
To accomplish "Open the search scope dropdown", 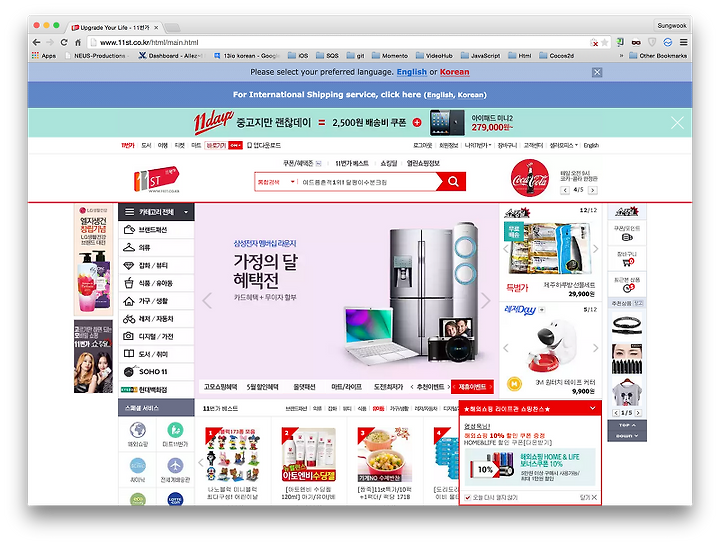I will pos(276,182).
